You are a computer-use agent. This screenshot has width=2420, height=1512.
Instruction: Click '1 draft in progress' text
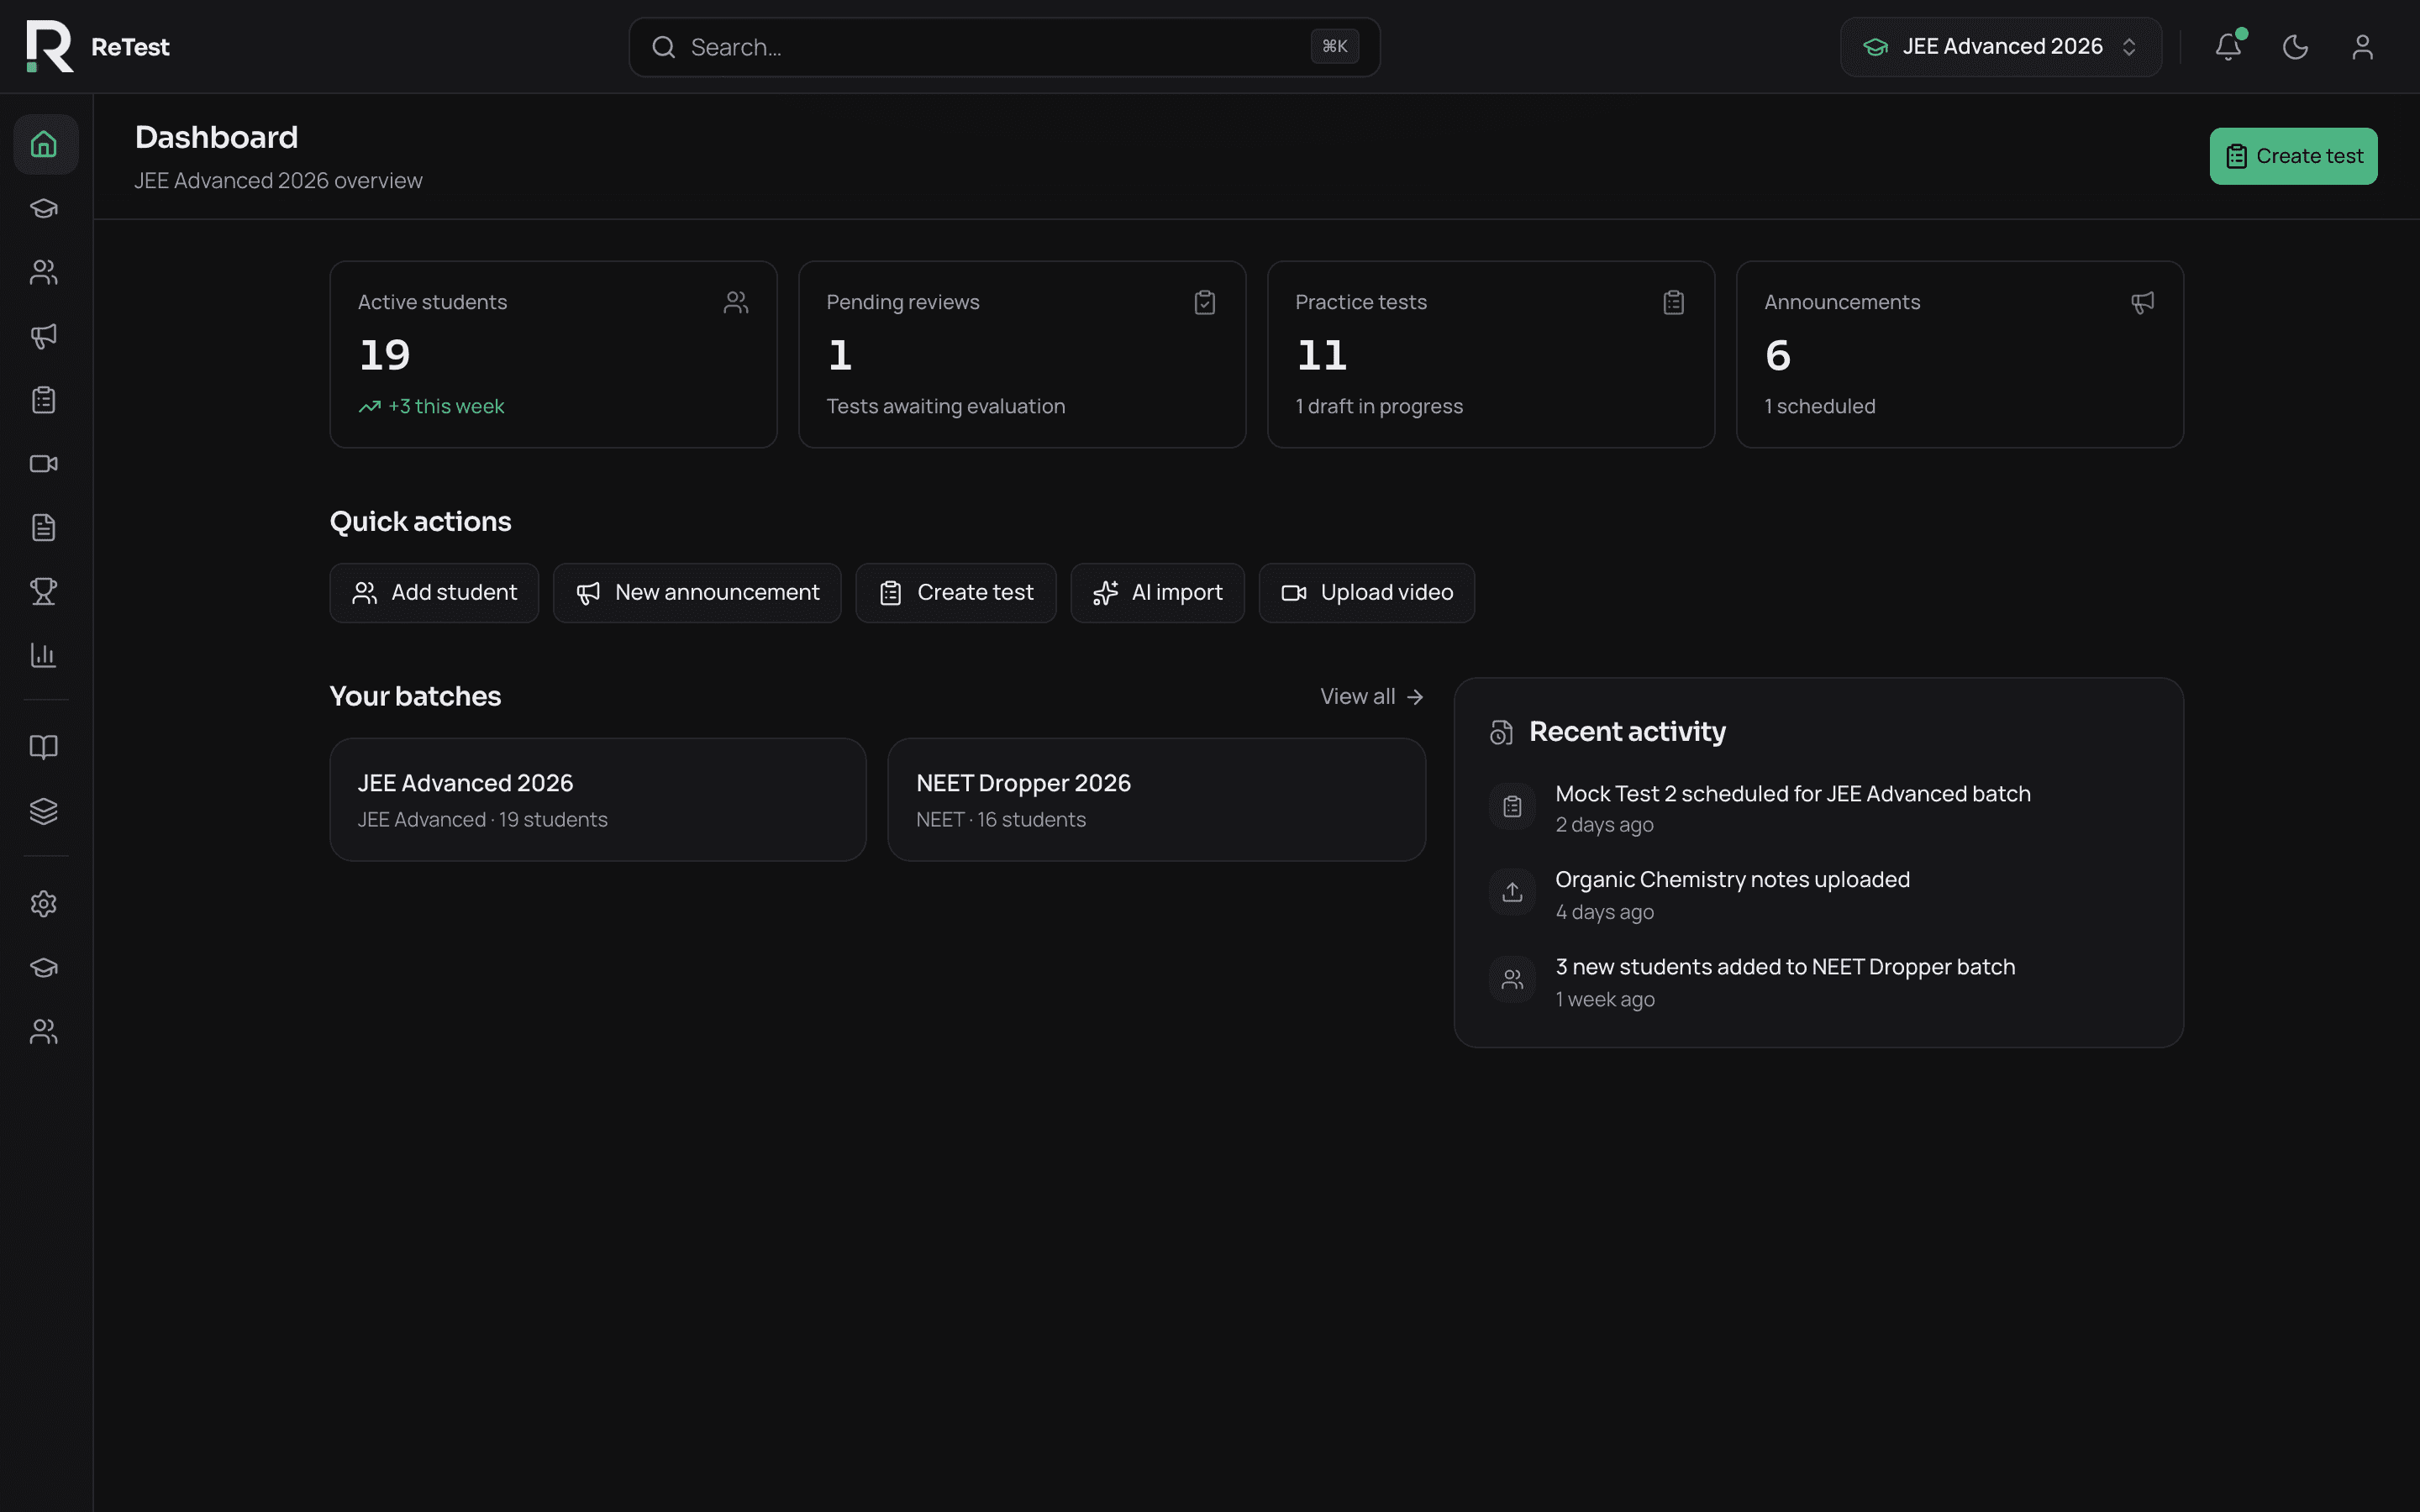tap(1379, 407)
